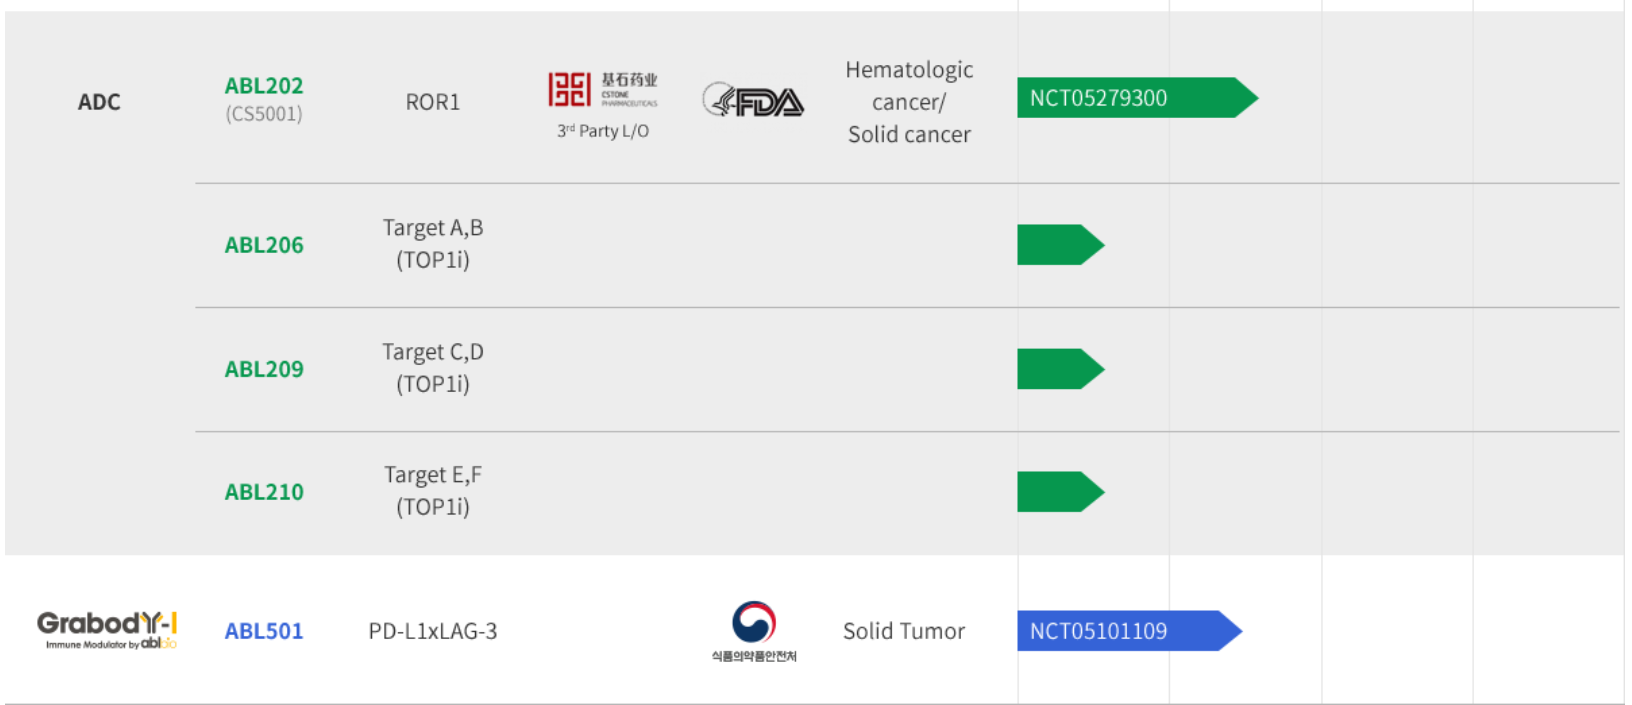The image size is (1632, 705).
Task: Open the ABL202 pipeline link
Action: click(264, 87)
